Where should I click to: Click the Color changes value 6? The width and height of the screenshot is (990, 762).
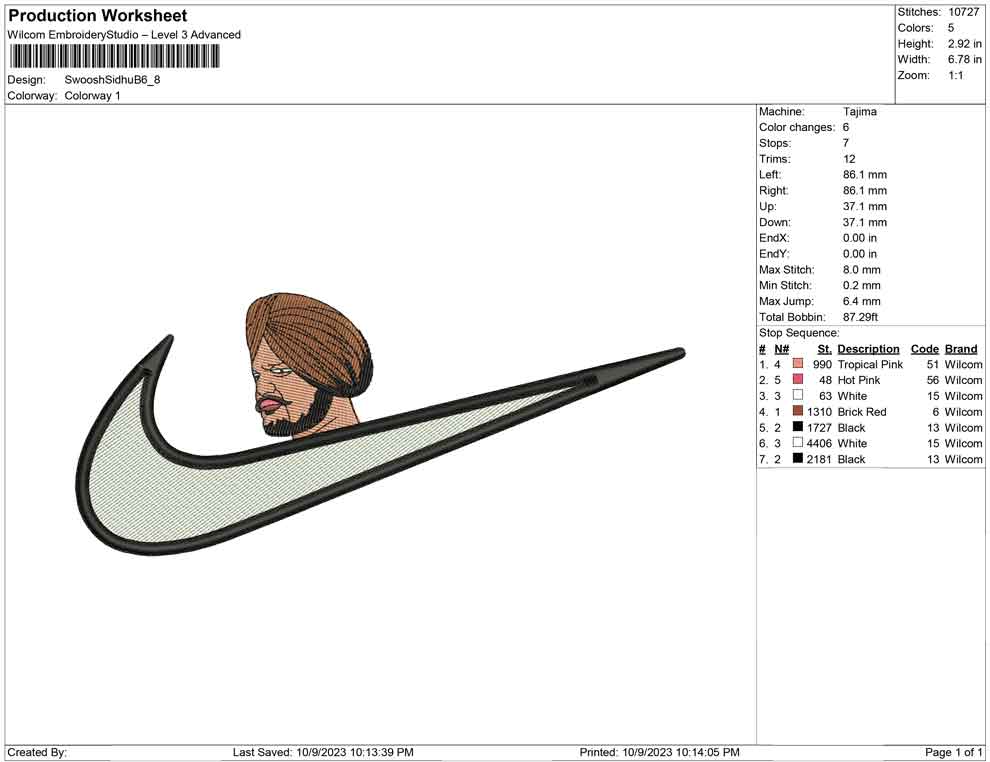(x=846, y=128)
